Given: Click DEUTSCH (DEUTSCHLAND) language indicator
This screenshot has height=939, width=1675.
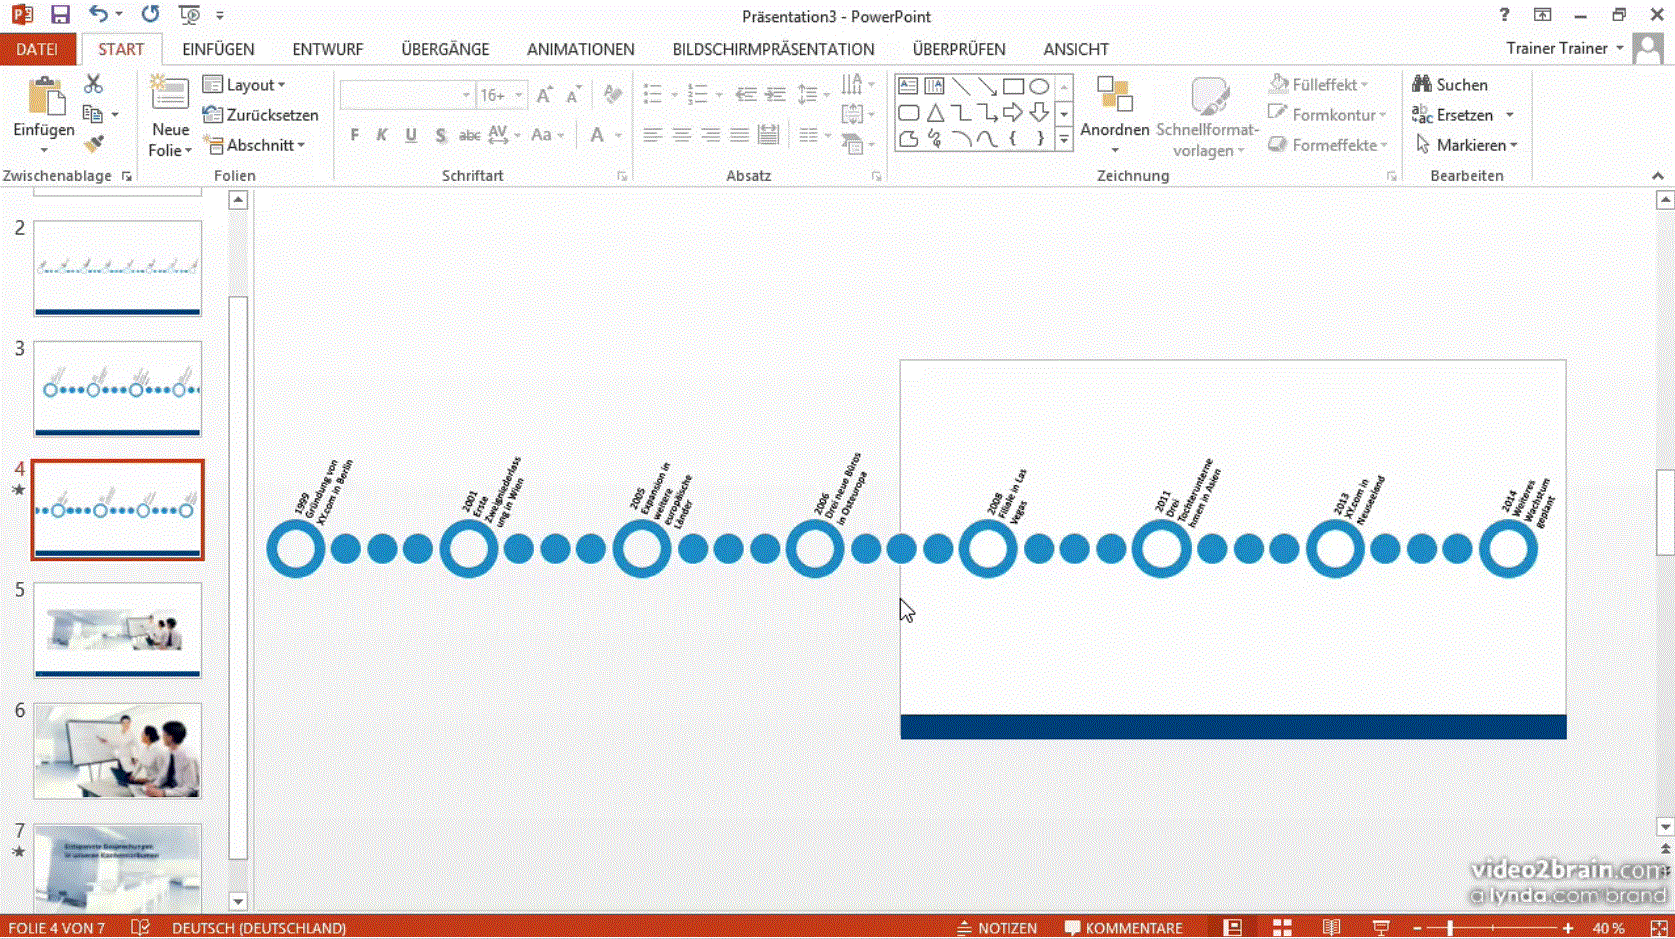Looking at the screenshot, I should (x=259, y=928).
